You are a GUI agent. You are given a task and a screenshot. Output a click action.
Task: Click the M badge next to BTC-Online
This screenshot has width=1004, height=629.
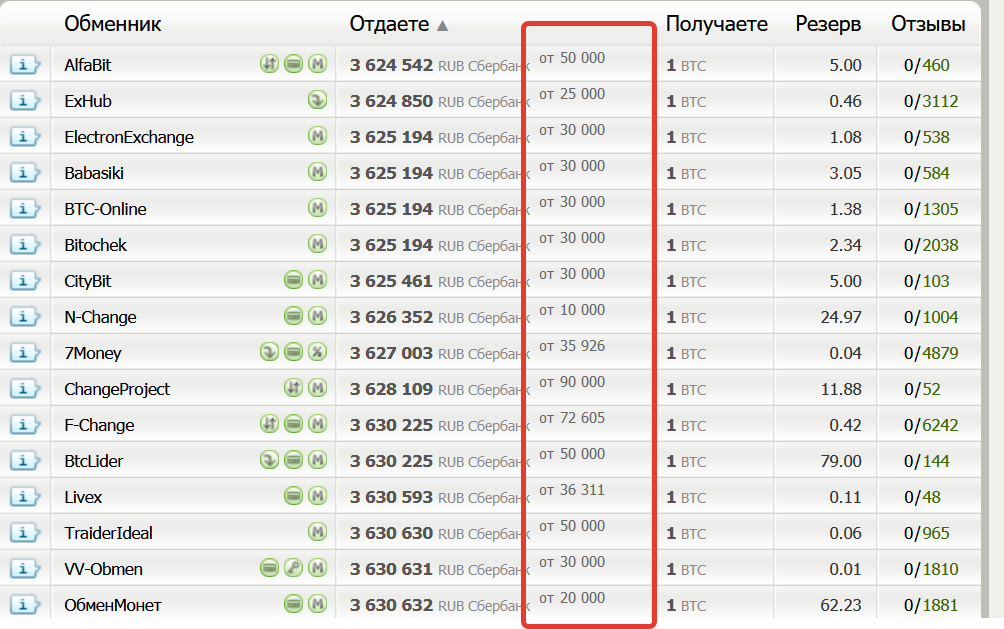tap(316, 208)
